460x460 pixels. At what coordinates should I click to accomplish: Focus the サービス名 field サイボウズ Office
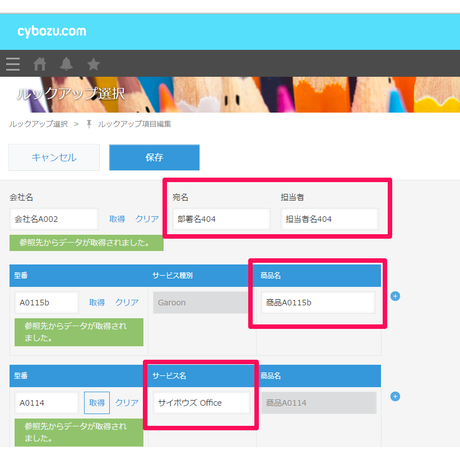click(x=201, y=403)
